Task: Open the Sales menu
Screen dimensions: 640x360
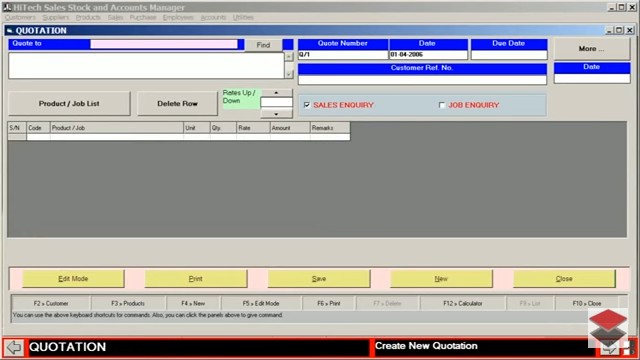Action: coord(116,18)
